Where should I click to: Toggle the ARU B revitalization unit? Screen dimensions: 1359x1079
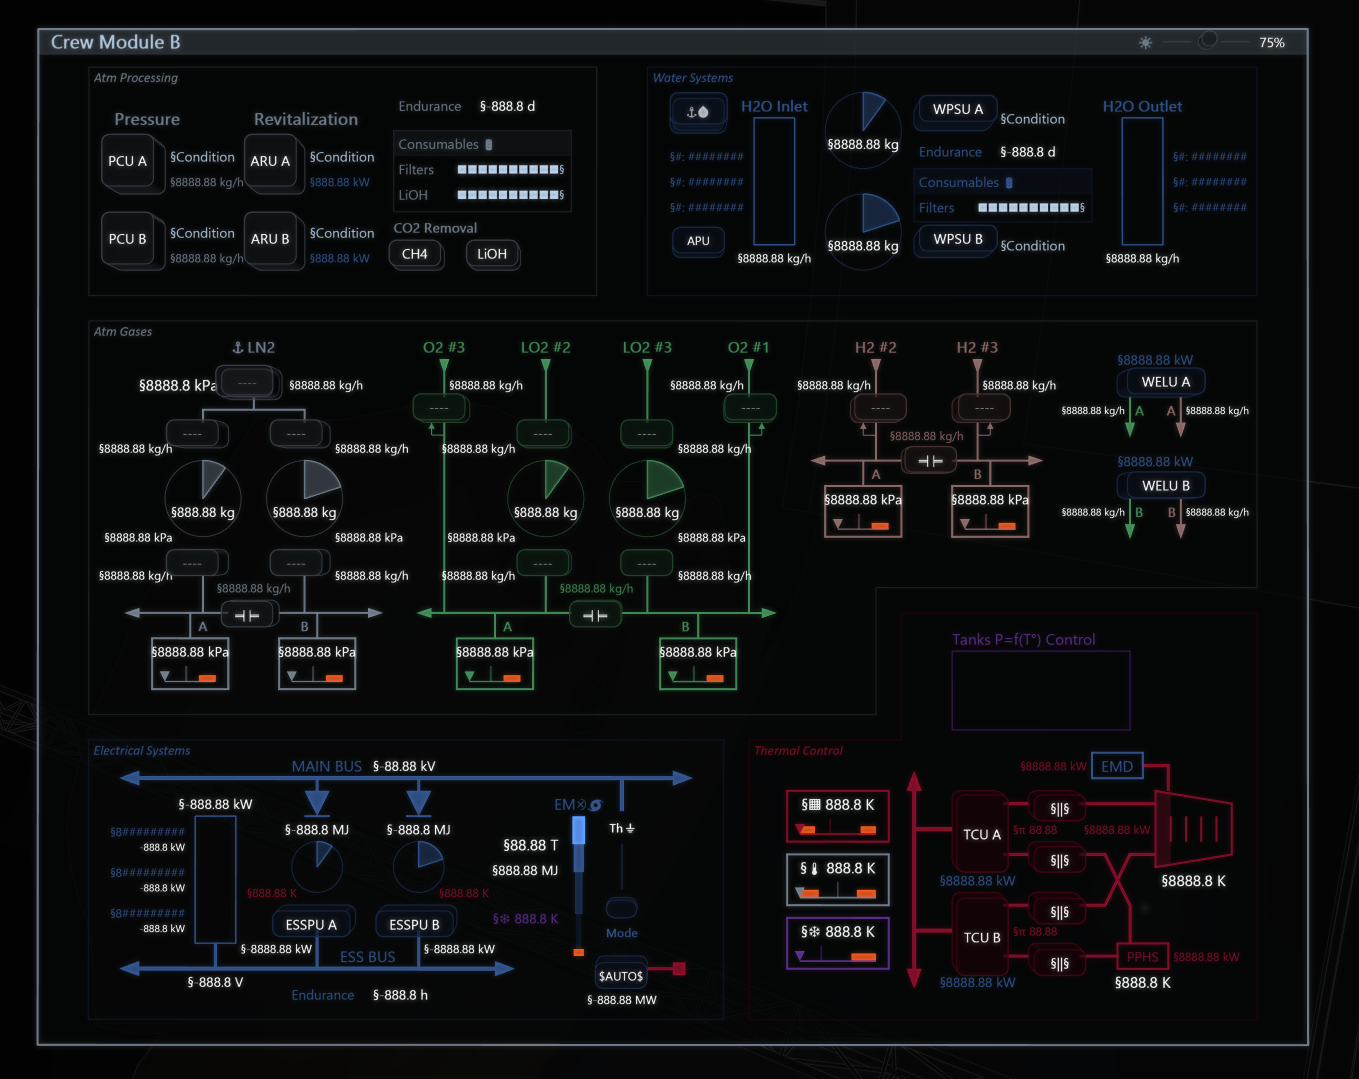[x=270, y=239]
